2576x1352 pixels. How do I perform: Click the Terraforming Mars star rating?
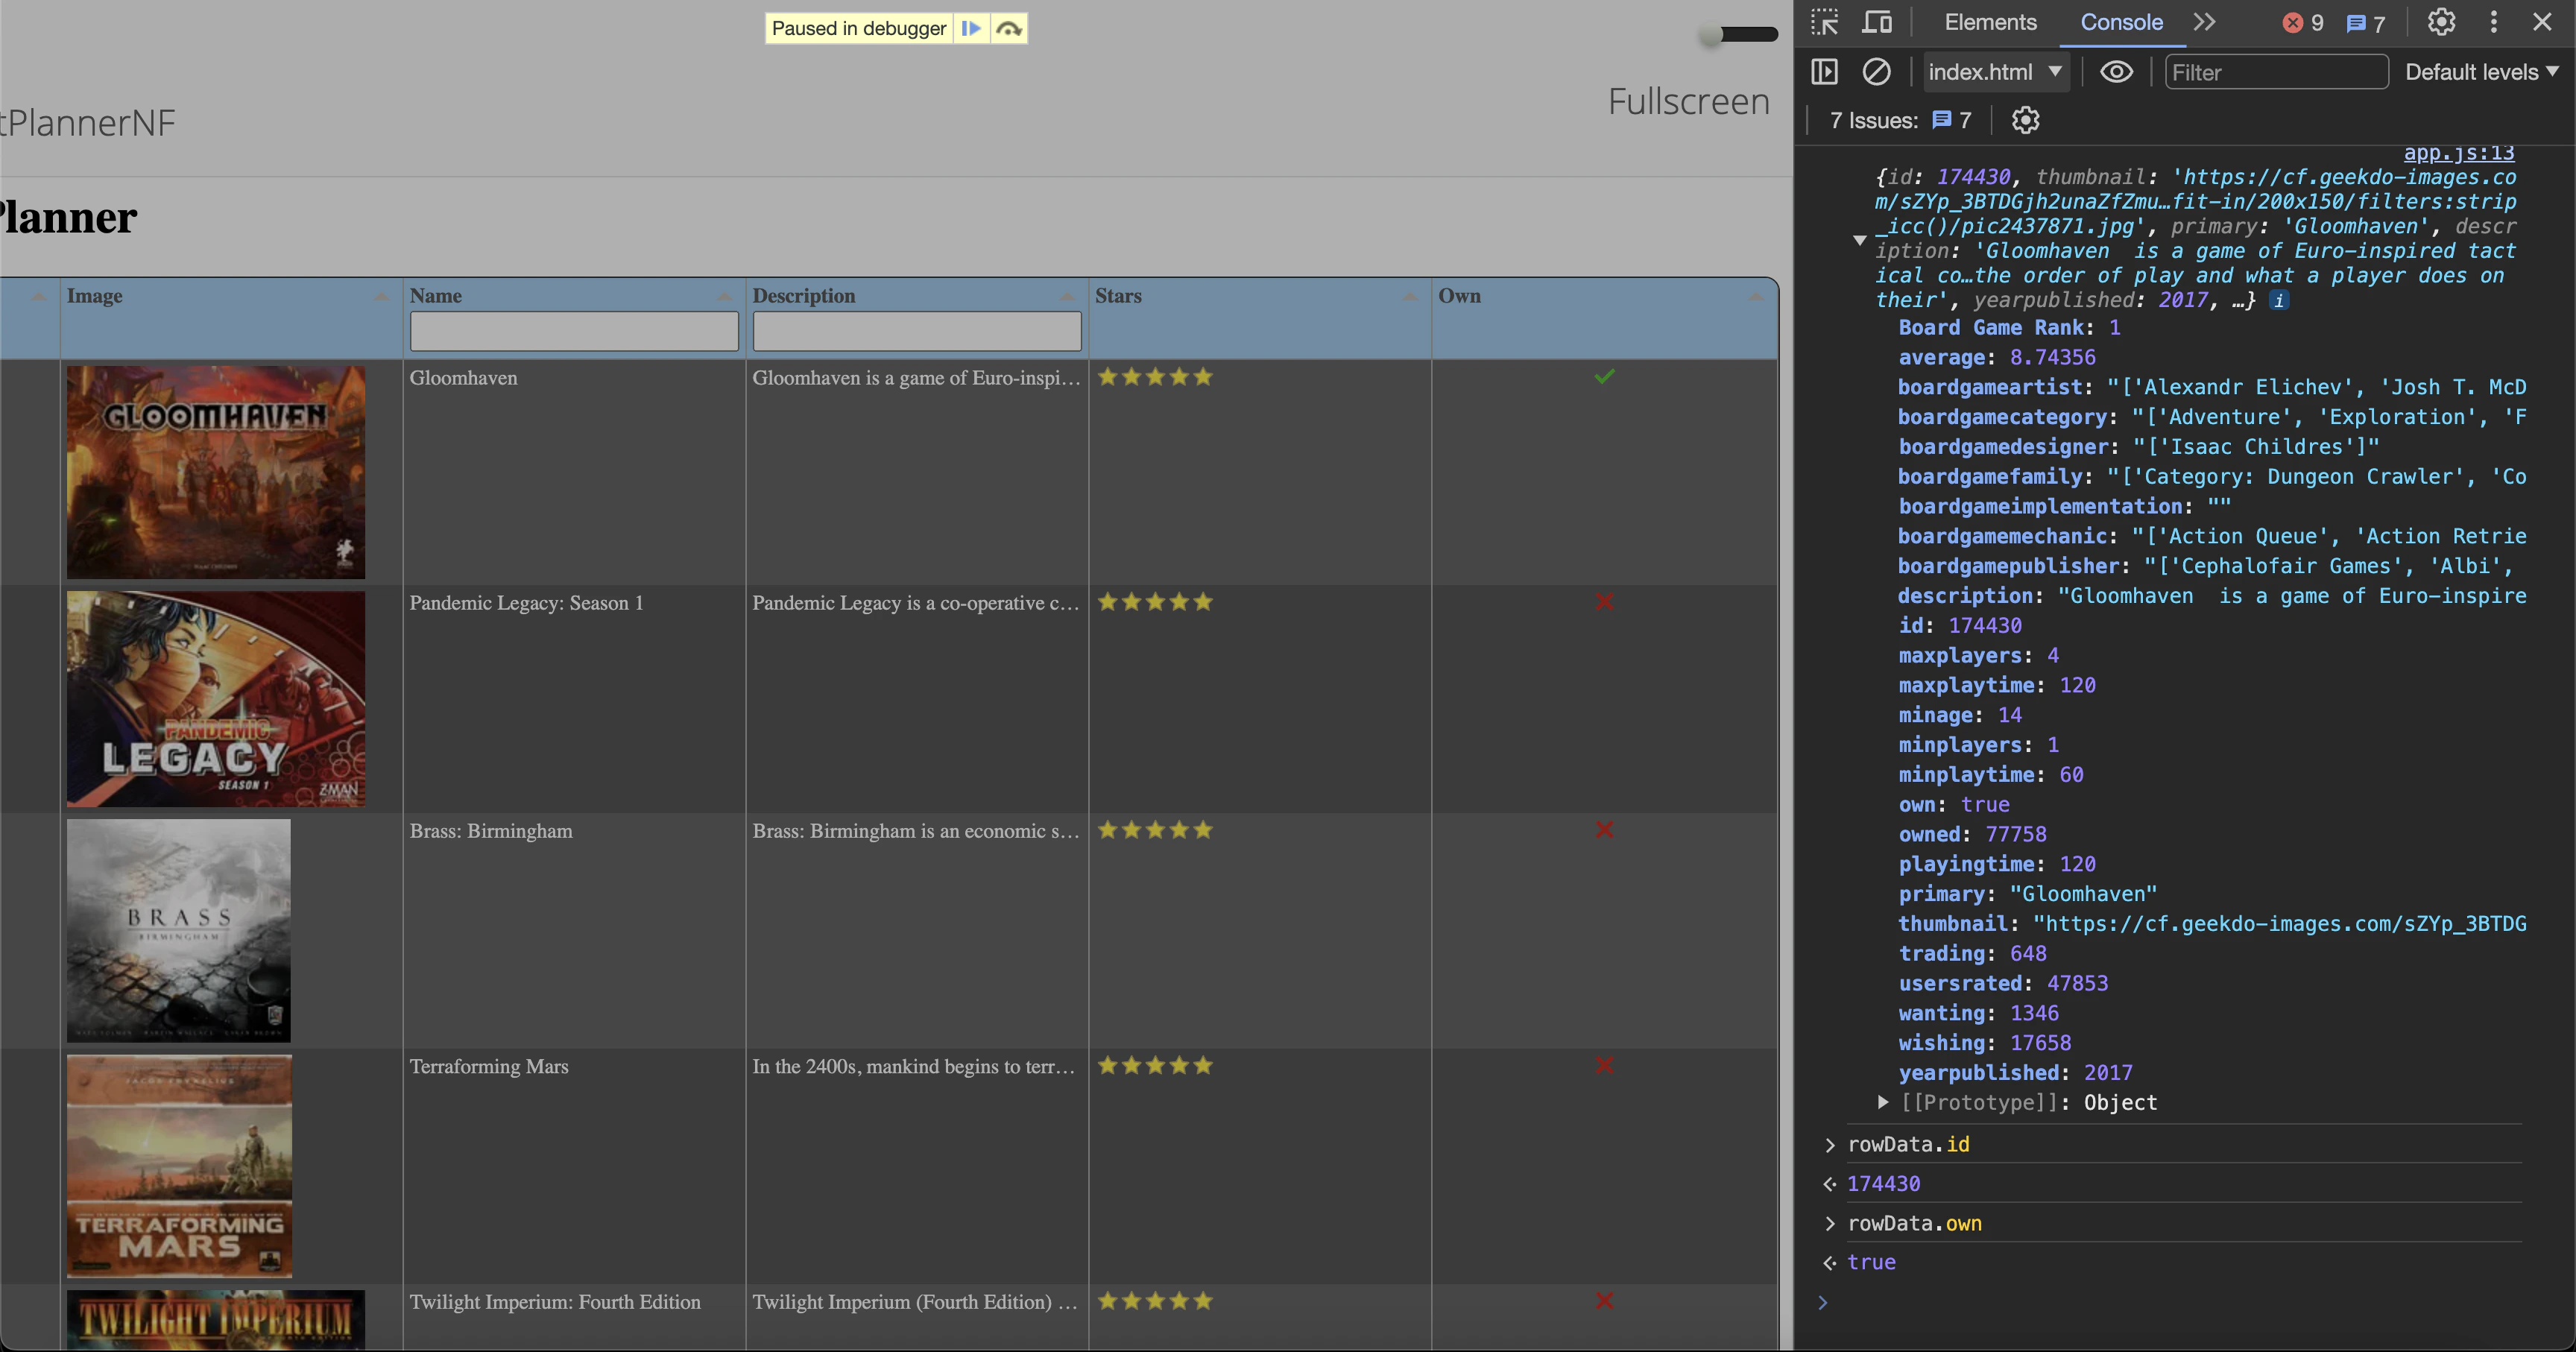click(x=1155, y=1066)
